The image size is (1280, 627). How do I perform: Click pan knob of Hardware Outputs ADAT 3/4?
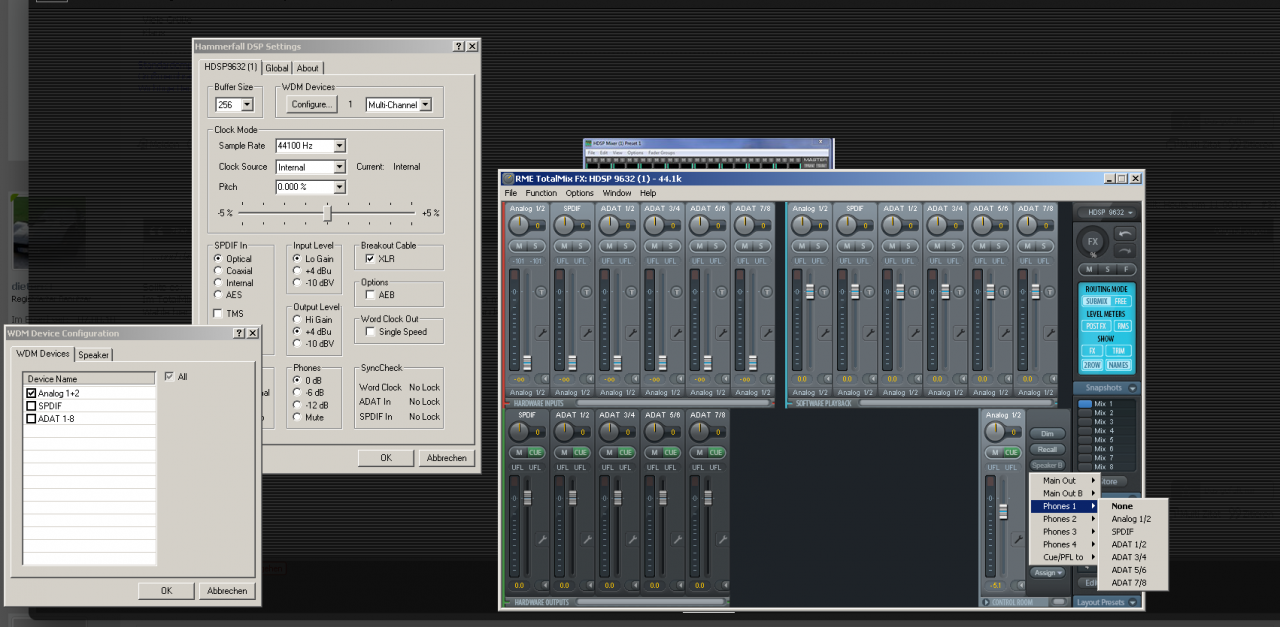[x=609, y=431]
